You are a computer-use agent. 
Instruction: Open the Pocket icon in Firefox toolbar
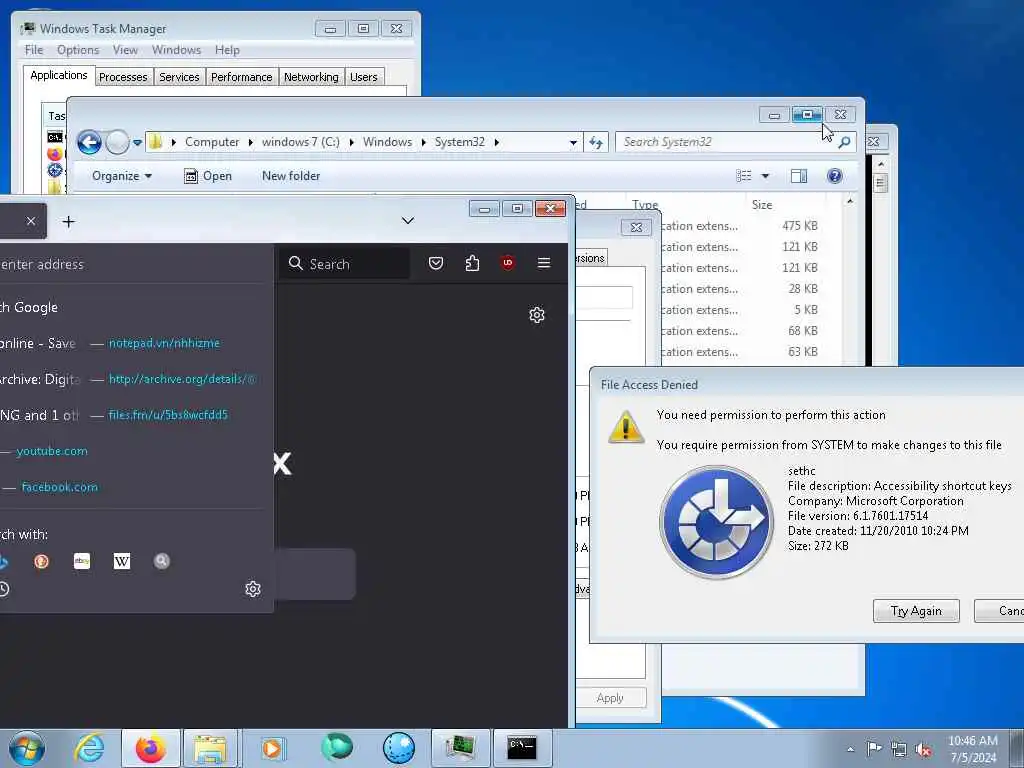tap(436, 263)
